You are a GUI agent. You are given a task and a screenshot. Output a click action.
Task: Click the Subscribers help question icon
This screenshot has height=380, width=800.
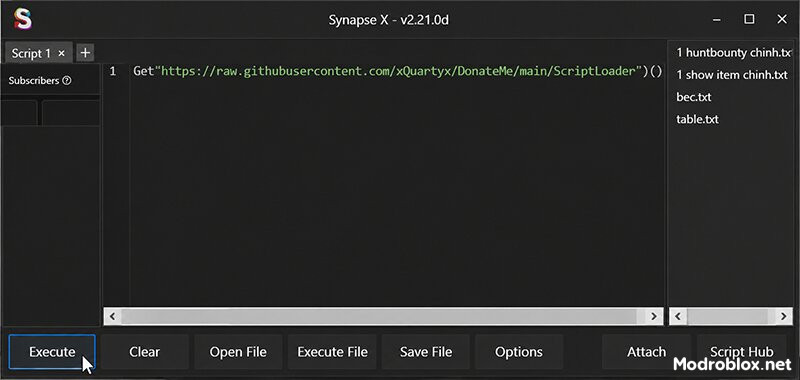tap(66, 81)
